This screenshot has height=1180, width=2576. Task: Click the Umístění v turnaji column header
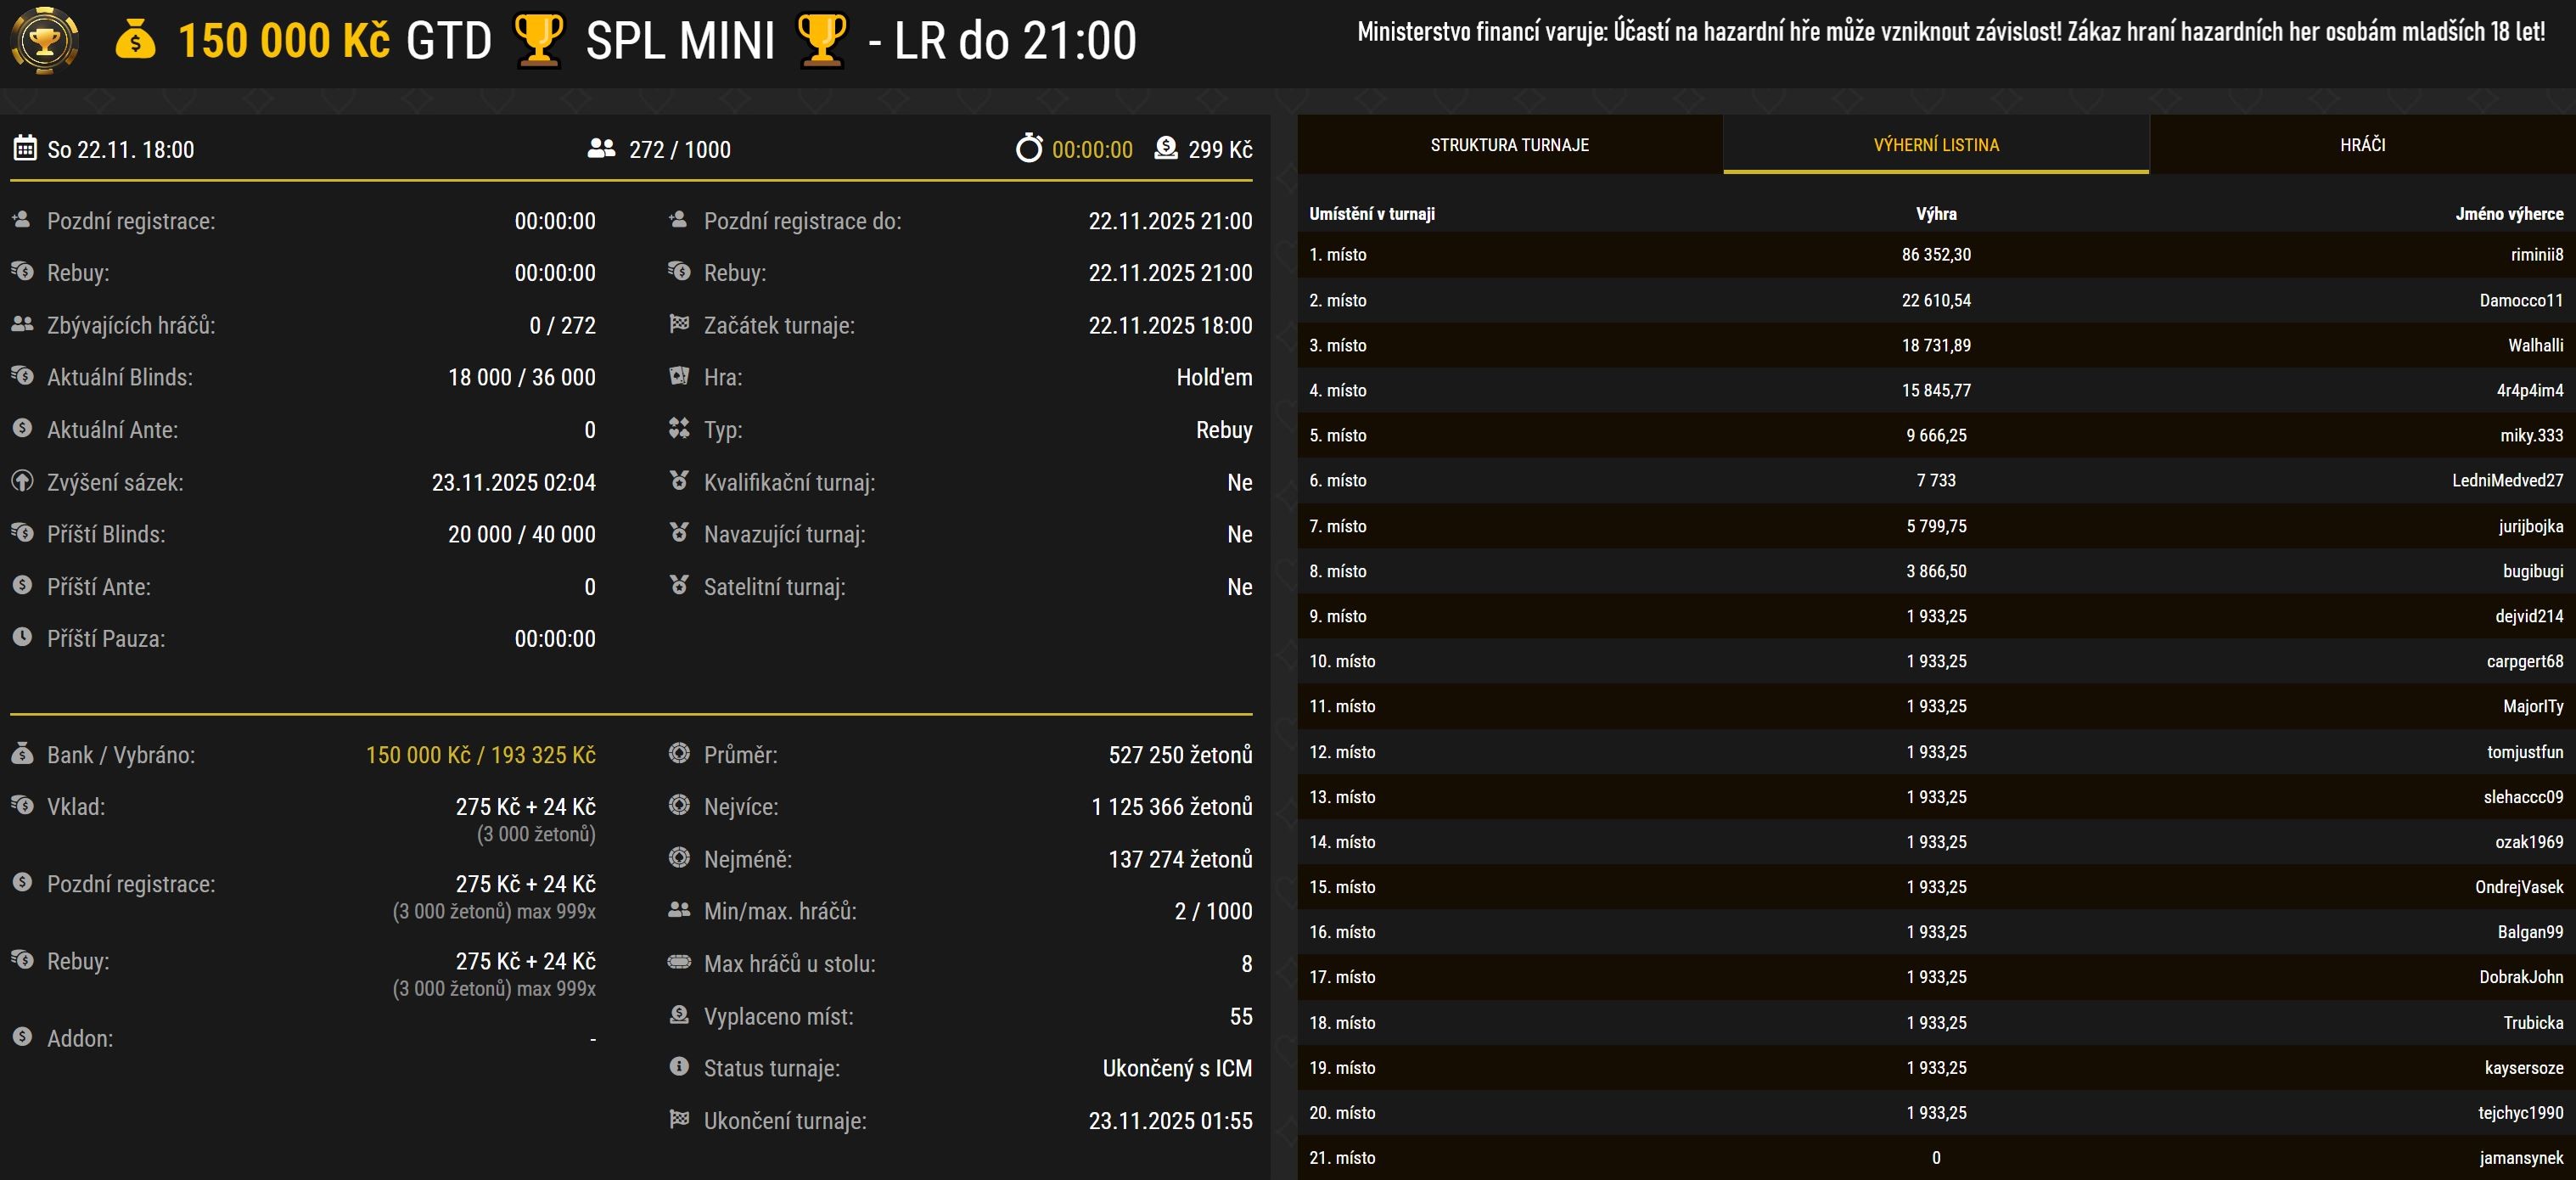[x=1371, y=214]
